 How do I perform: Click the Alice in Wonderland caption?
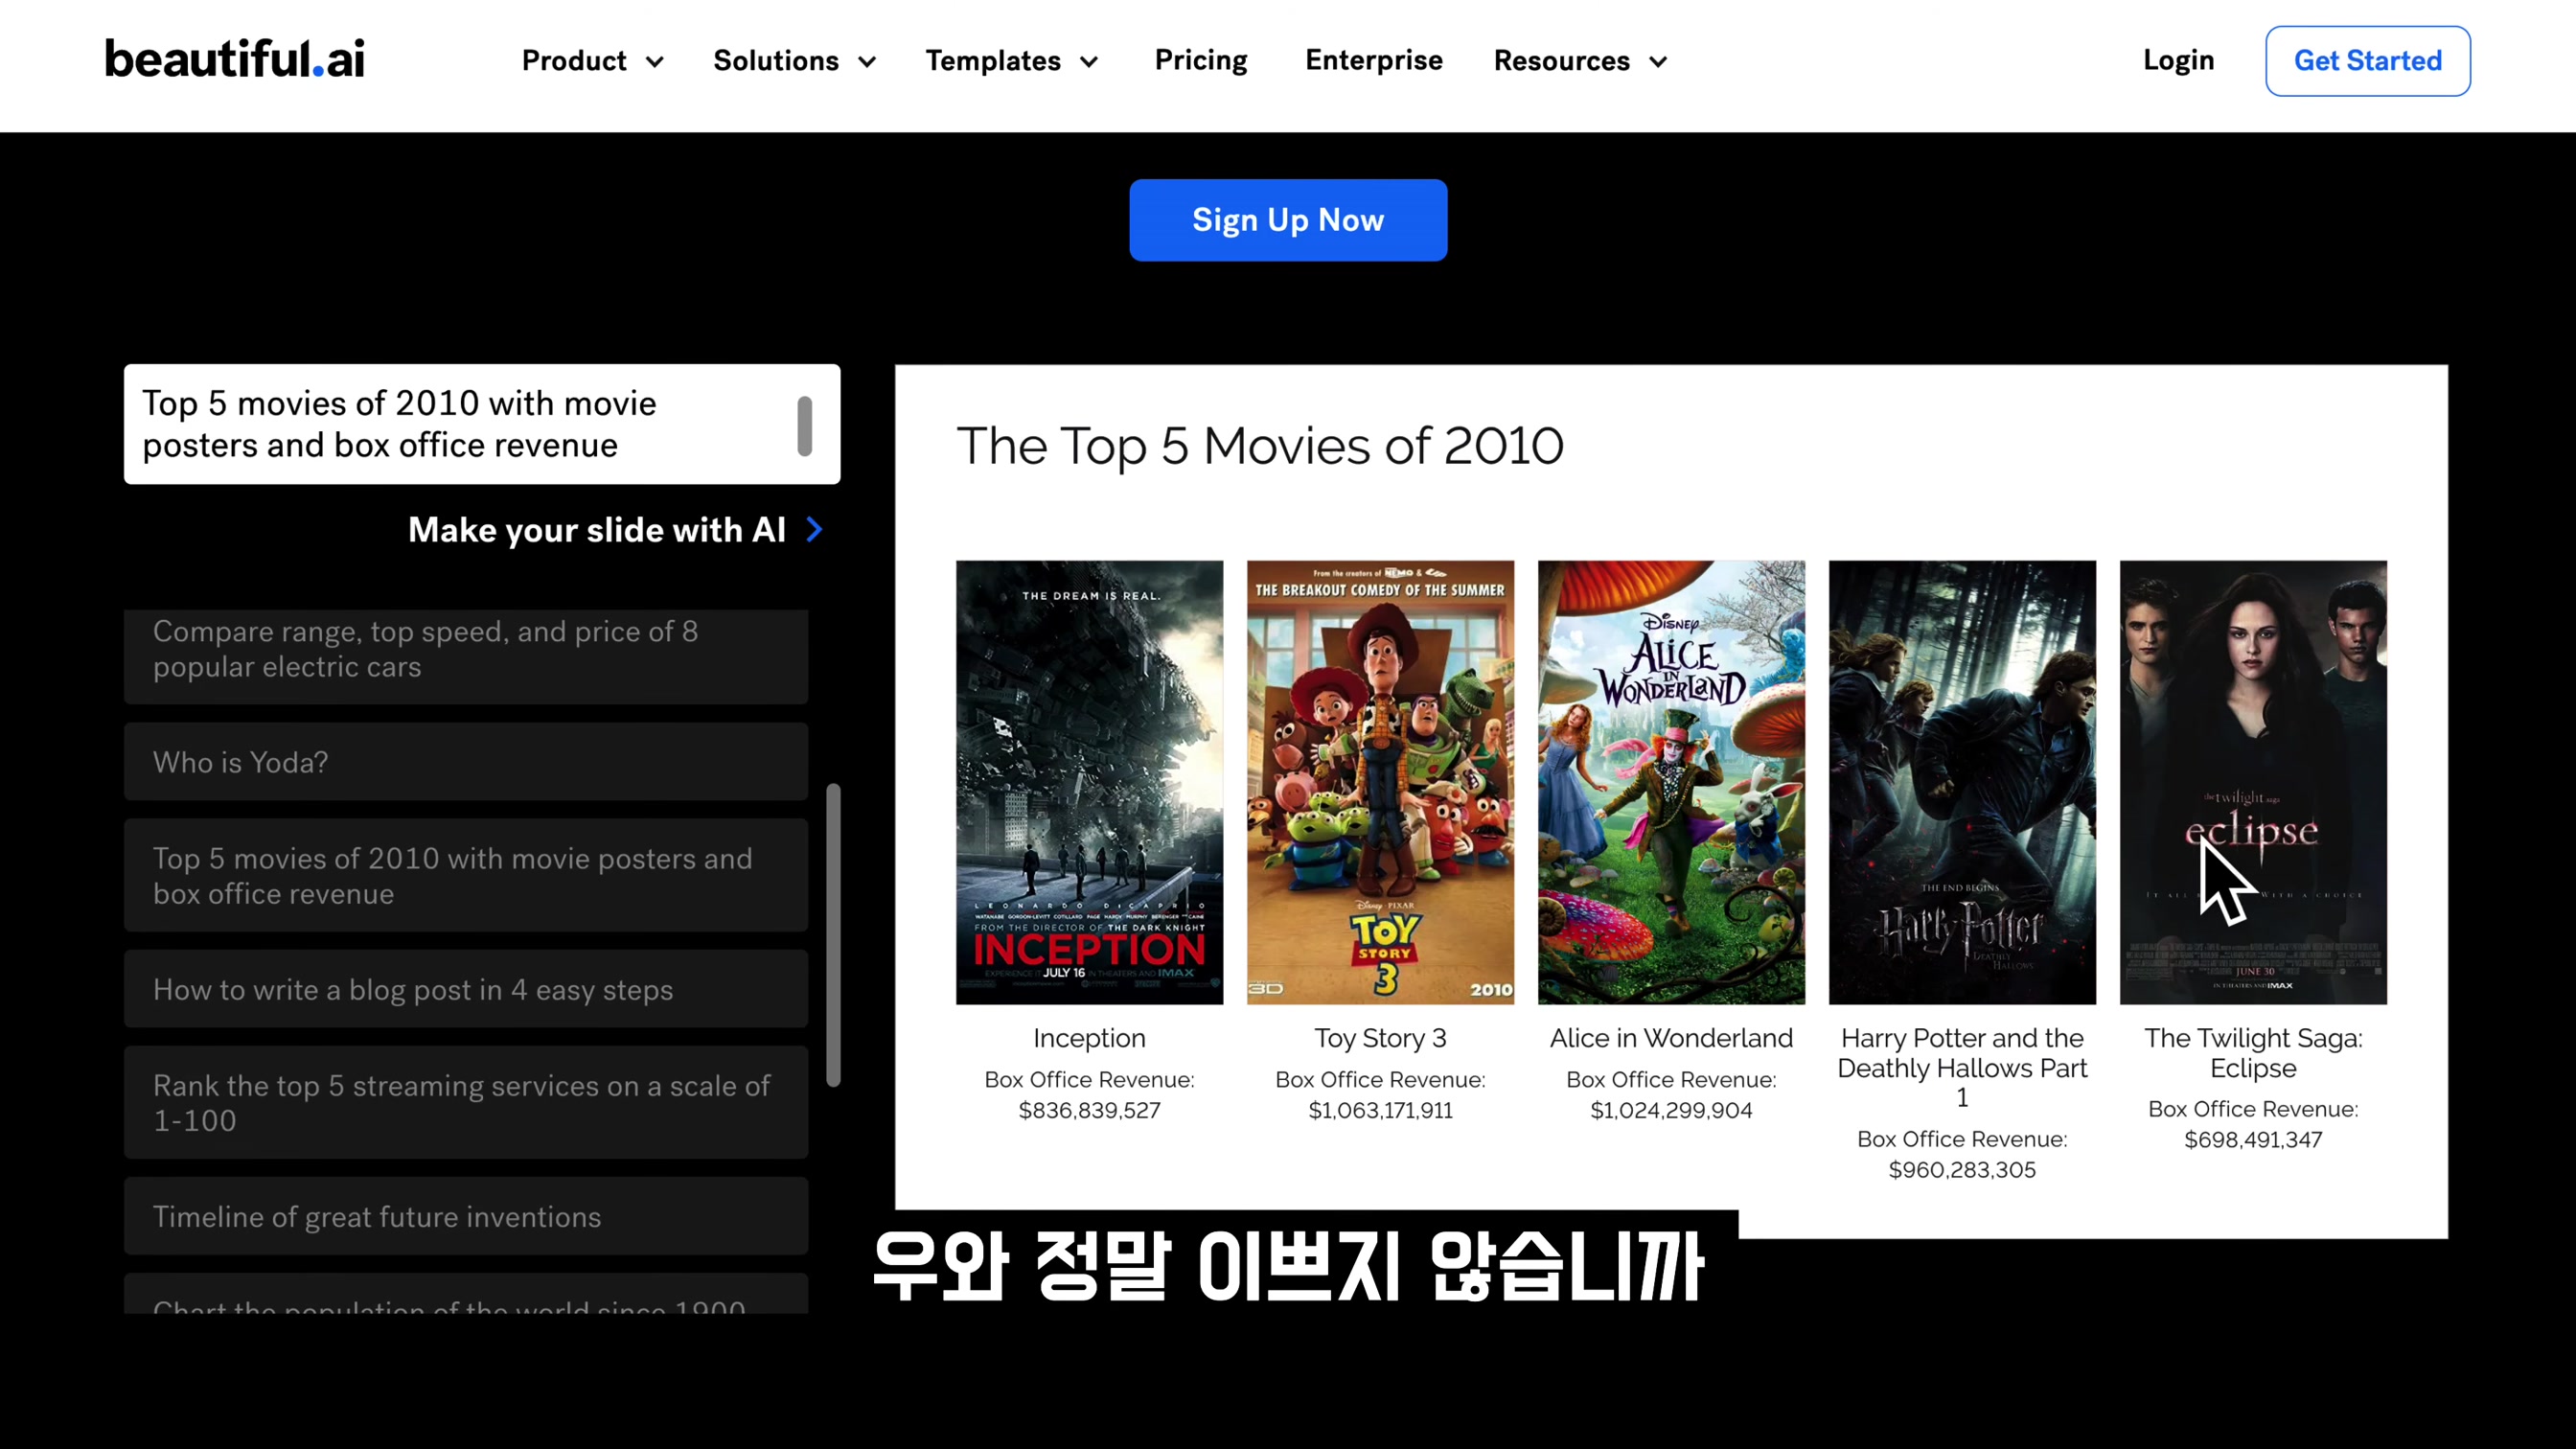pos(1671,1038)
